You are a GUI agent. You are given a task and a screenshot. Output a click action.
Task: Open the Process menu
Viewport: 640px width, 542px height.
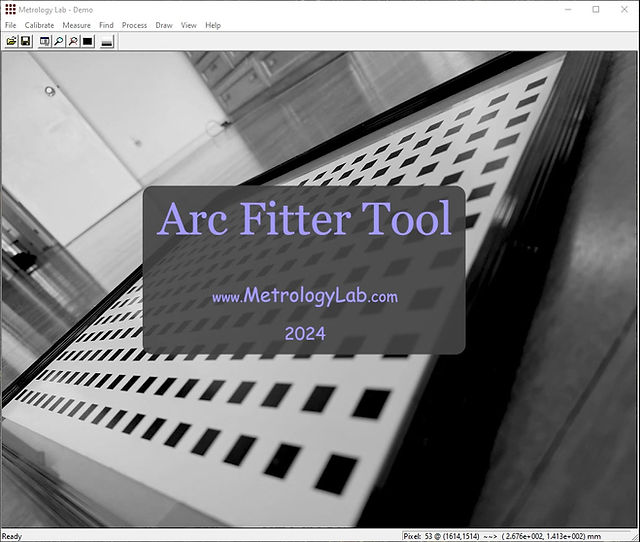click(x=134, y=25)
